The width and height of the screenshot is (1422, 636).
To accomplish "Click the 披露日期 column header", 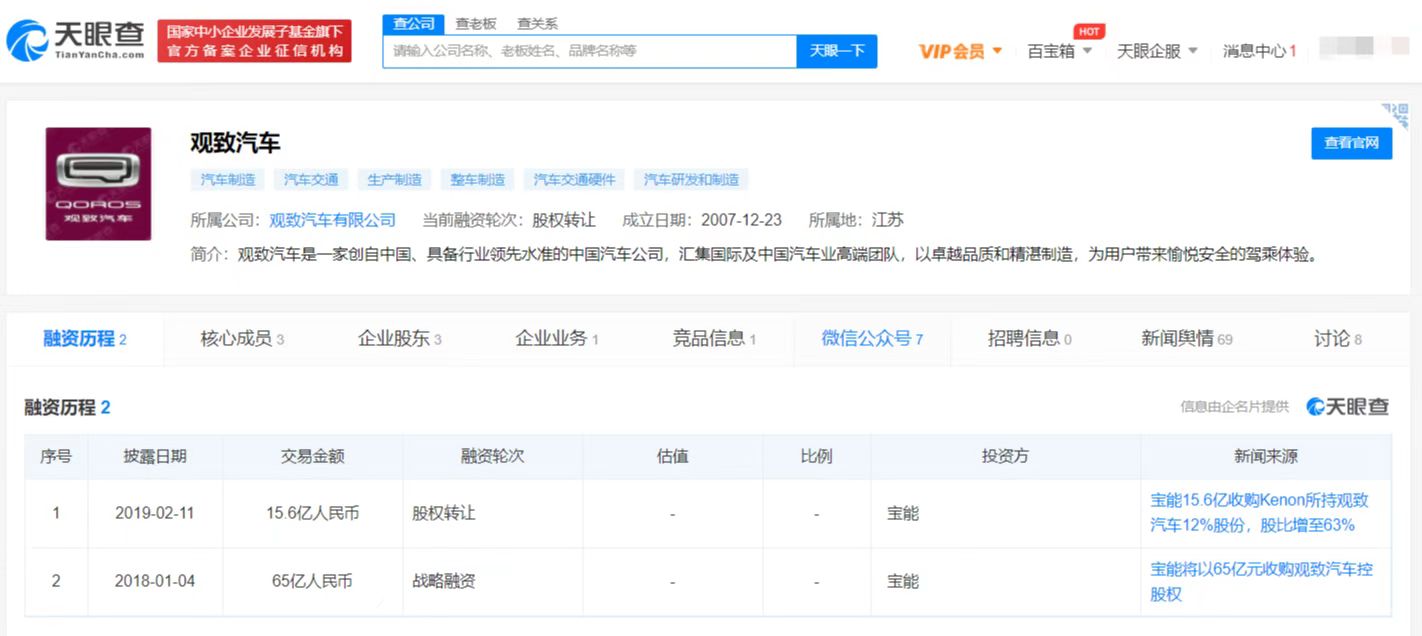I will pyautogui.click(x=155, y=456).
